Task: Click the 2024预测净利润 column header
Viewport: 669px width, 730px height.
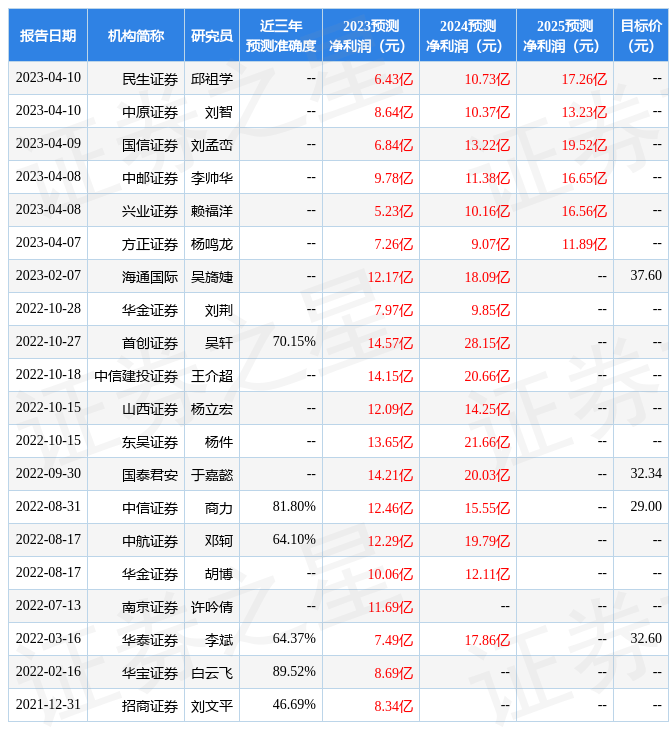Action: click(468, 35)
